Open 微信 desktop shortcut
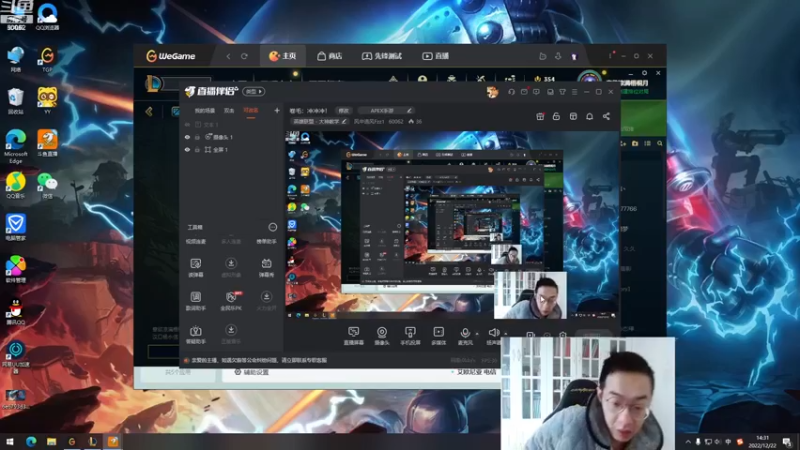The height and width of the screenshot is (450, 800). [x=47, y=186]
